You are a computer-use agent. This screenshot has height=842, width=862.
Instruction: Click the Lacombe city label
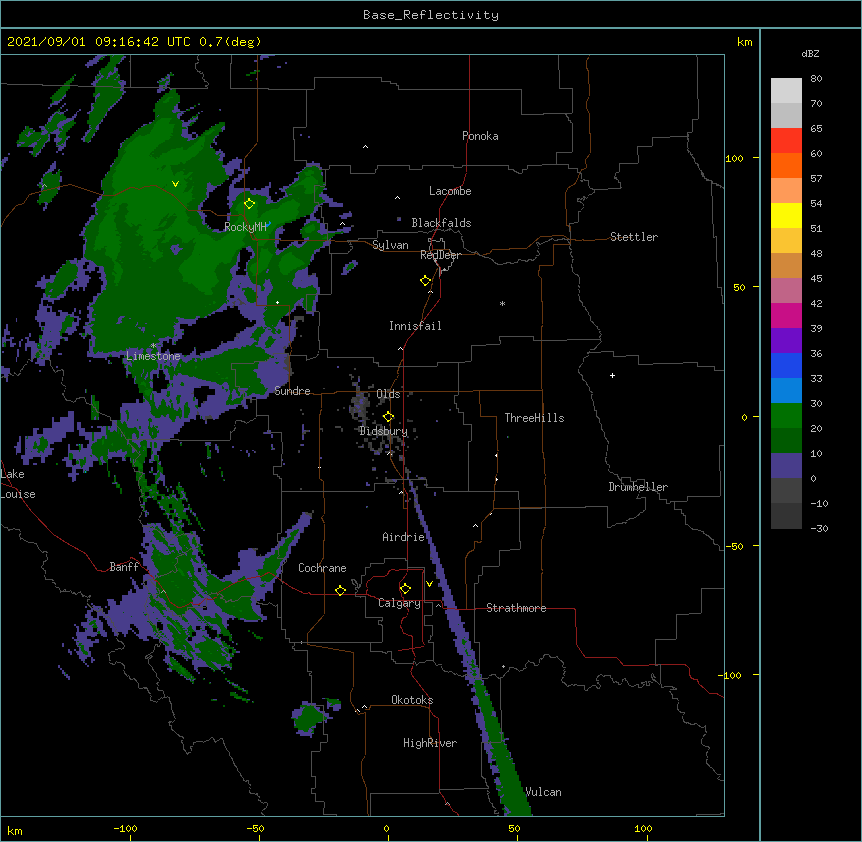(450, 191)
